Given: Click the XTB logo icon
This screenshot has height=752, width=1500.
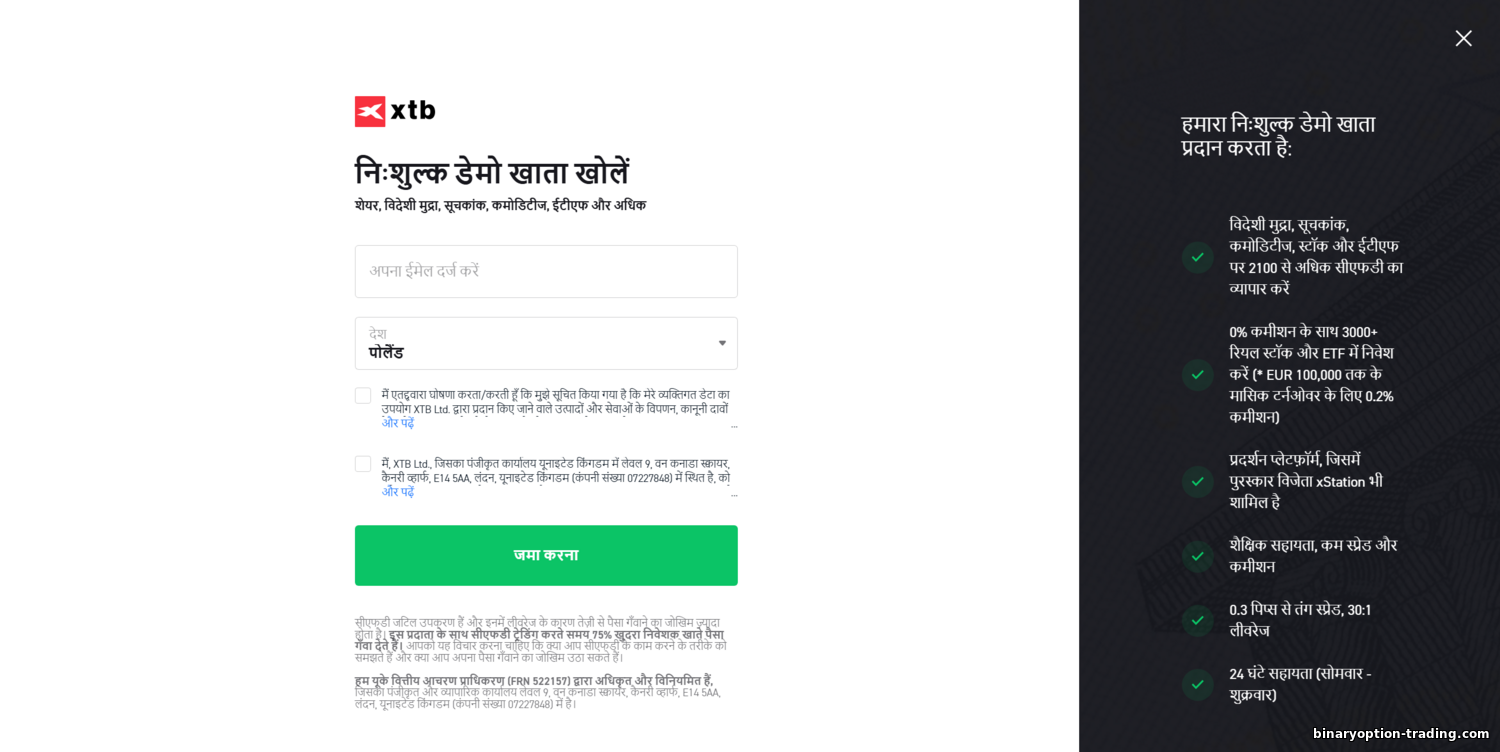Looking at the screenshot, I should pos(370,111).
